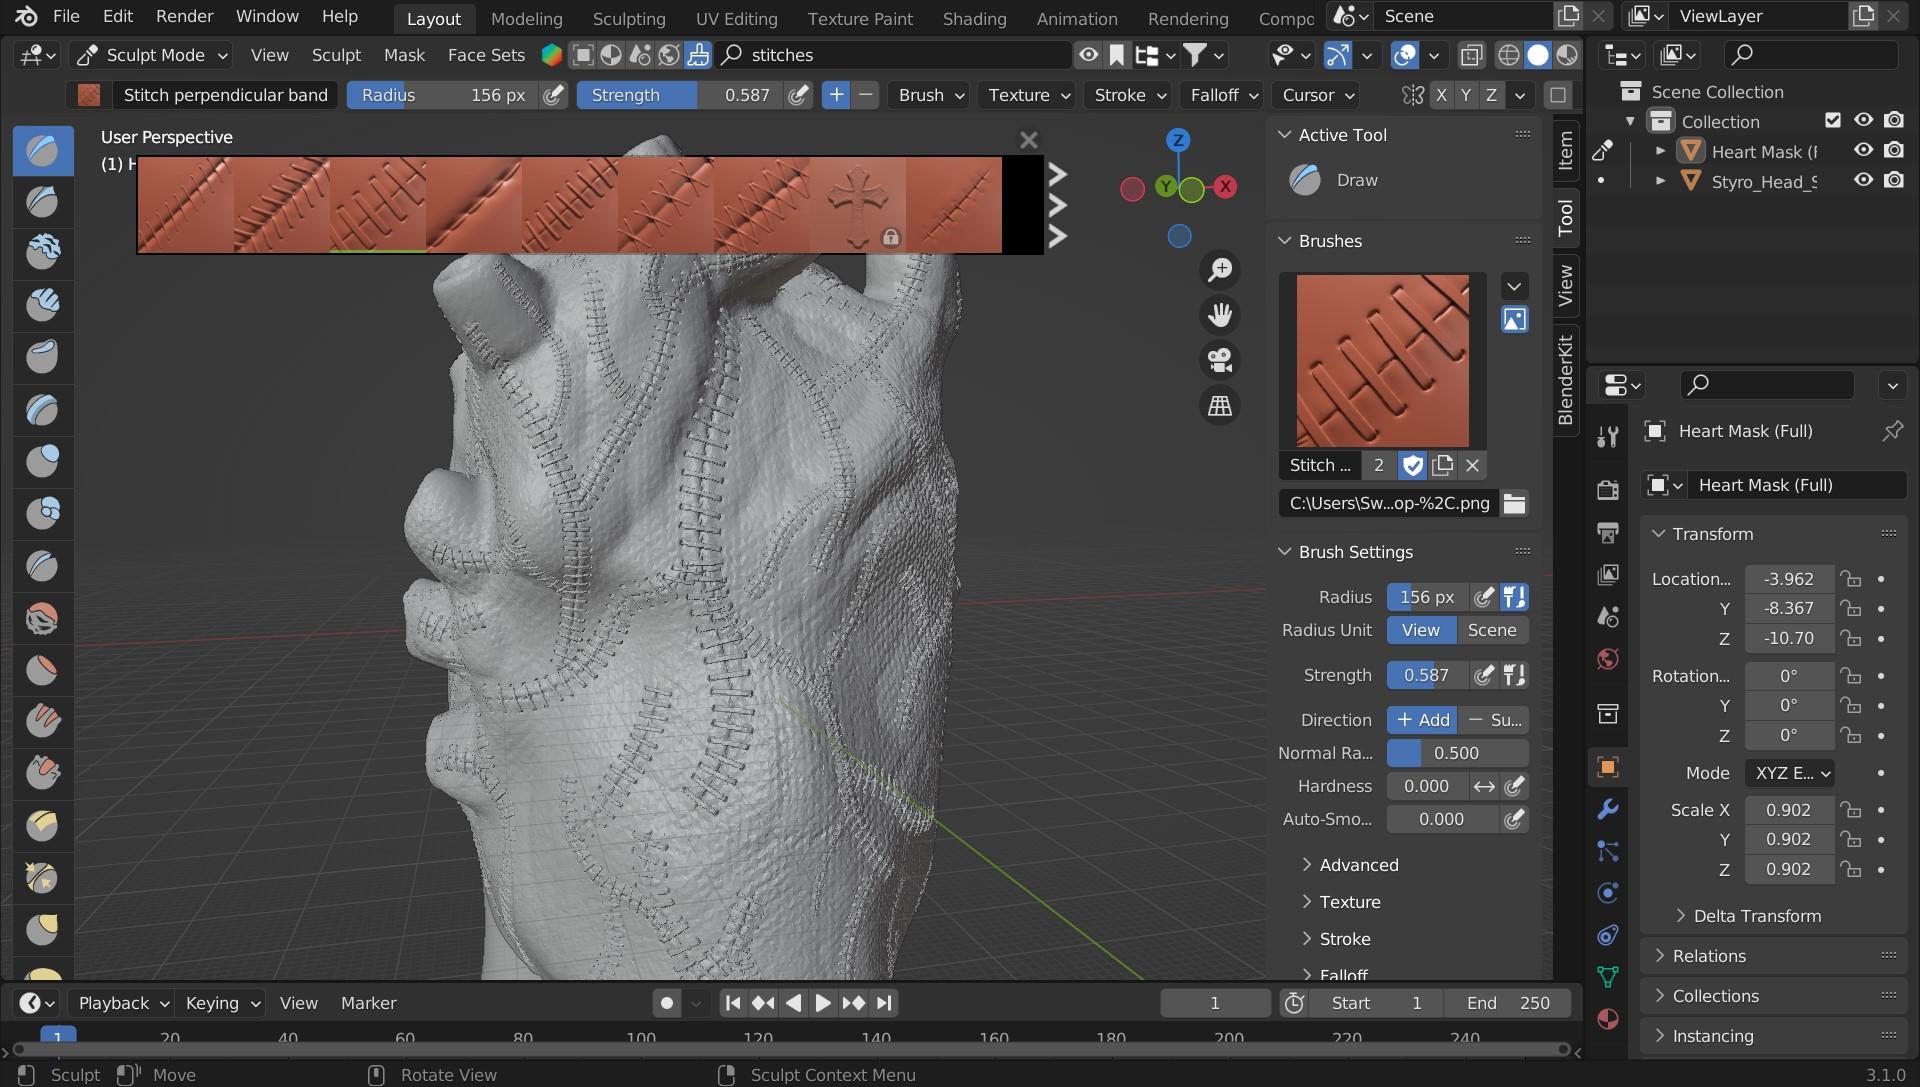The image size is (1920, 1087).
Task: Enable Add direction for brush stroke
Action: pyautogui.click(x=1423, y=720)
